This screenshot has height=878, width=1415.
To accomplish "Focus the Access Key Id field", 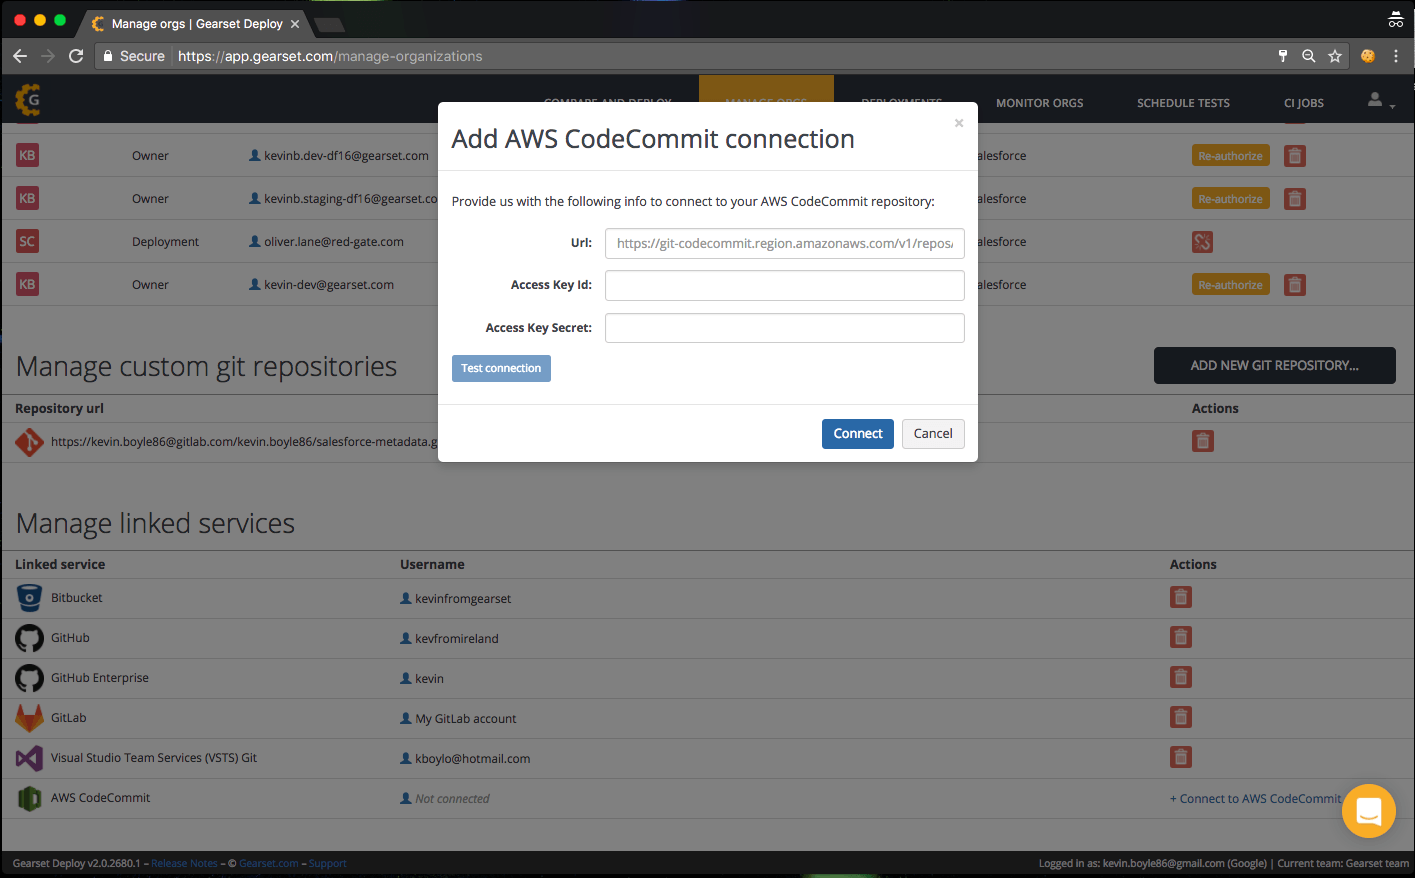I will point(785,285).
